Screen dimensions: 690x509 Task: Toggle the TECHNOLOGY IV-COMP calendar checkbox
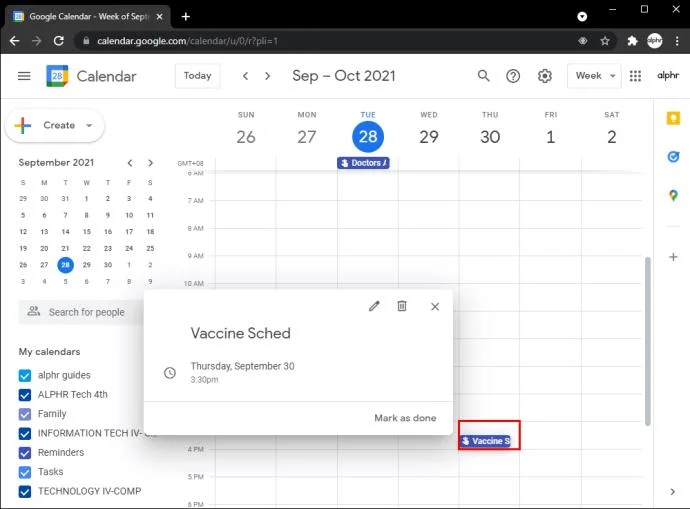coord(25,491)
